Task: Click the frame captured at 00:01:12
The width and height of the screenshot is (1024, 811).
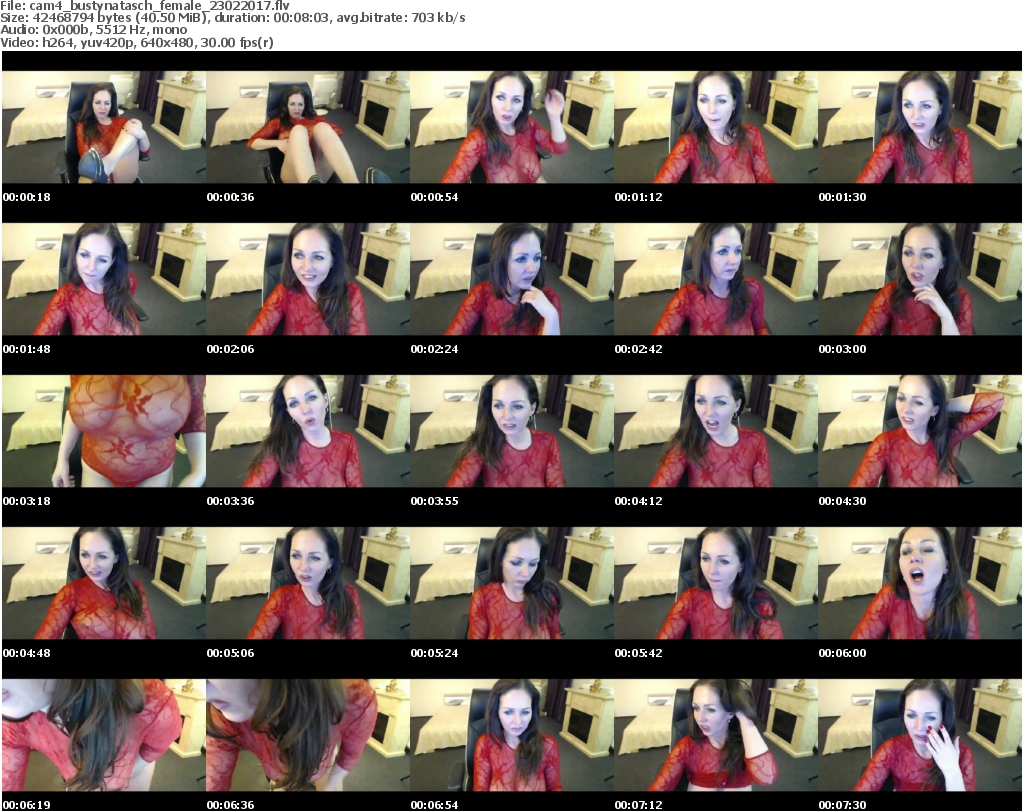Action: pos(716,127)
